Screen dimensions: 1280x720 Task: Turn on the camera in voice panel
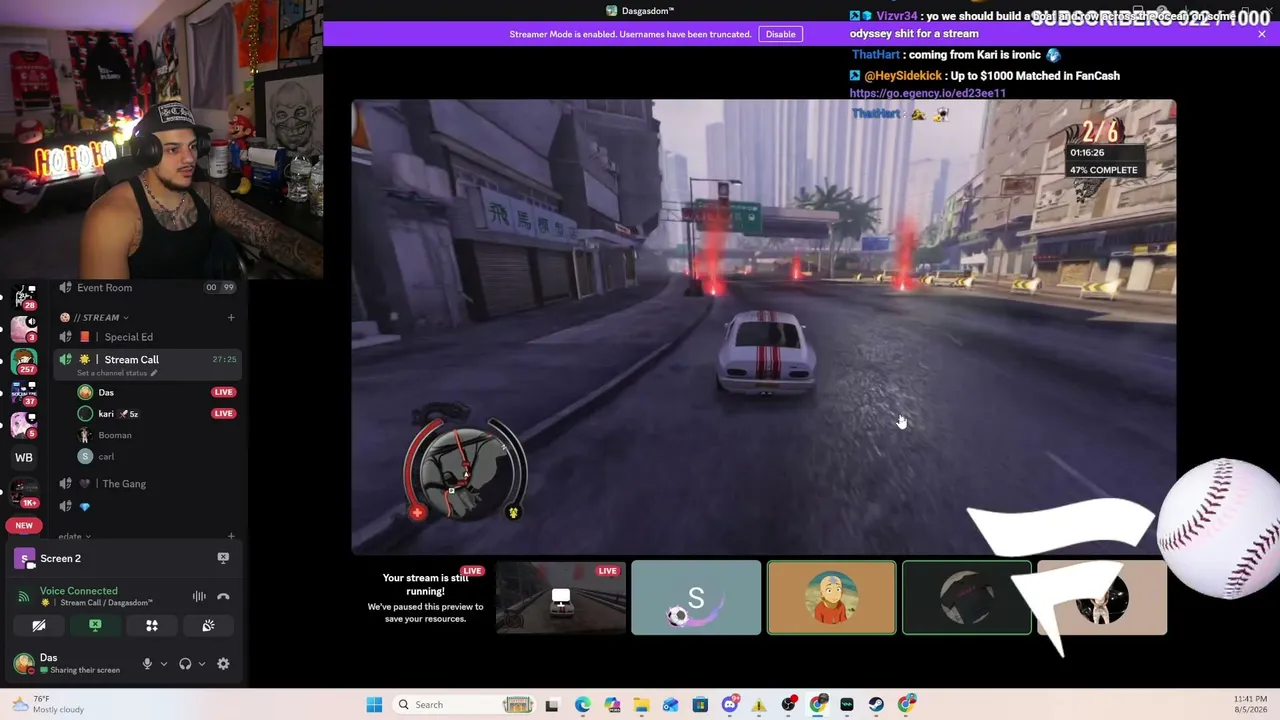click(x=39, y=625)
